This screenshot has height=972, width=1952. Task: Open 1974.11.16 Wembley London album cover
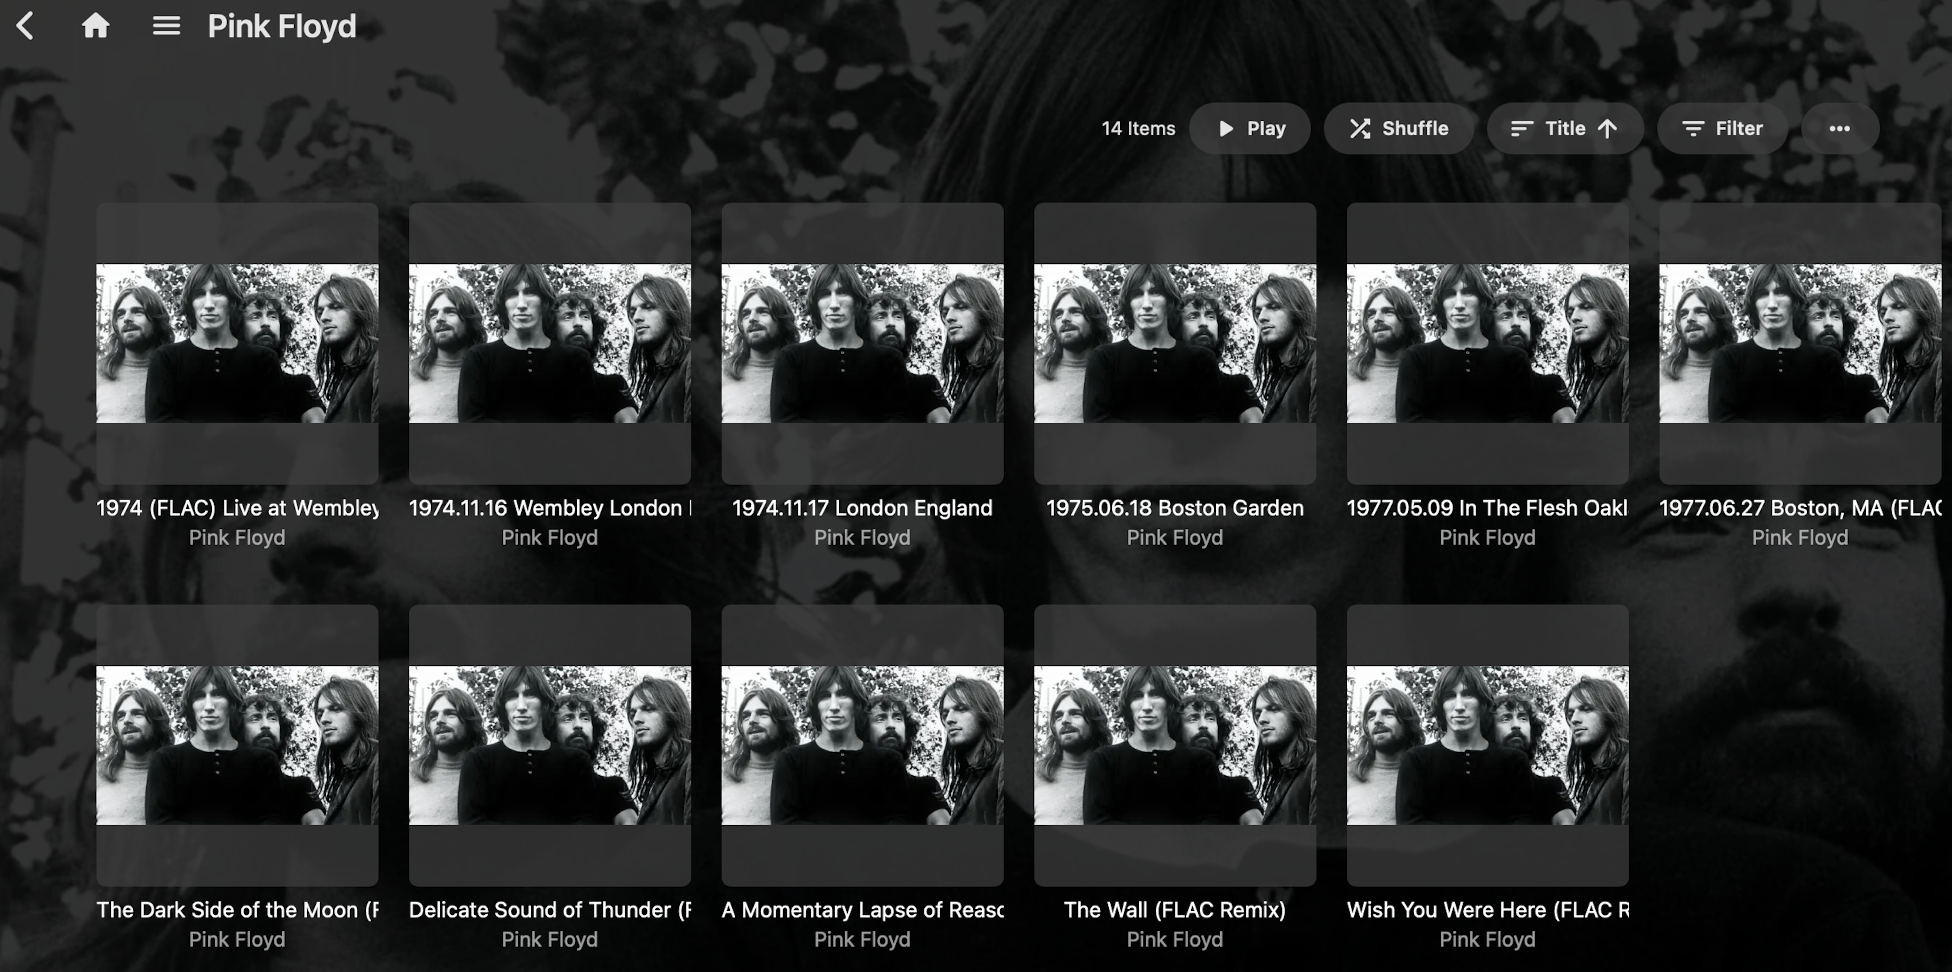coord(550,343)
